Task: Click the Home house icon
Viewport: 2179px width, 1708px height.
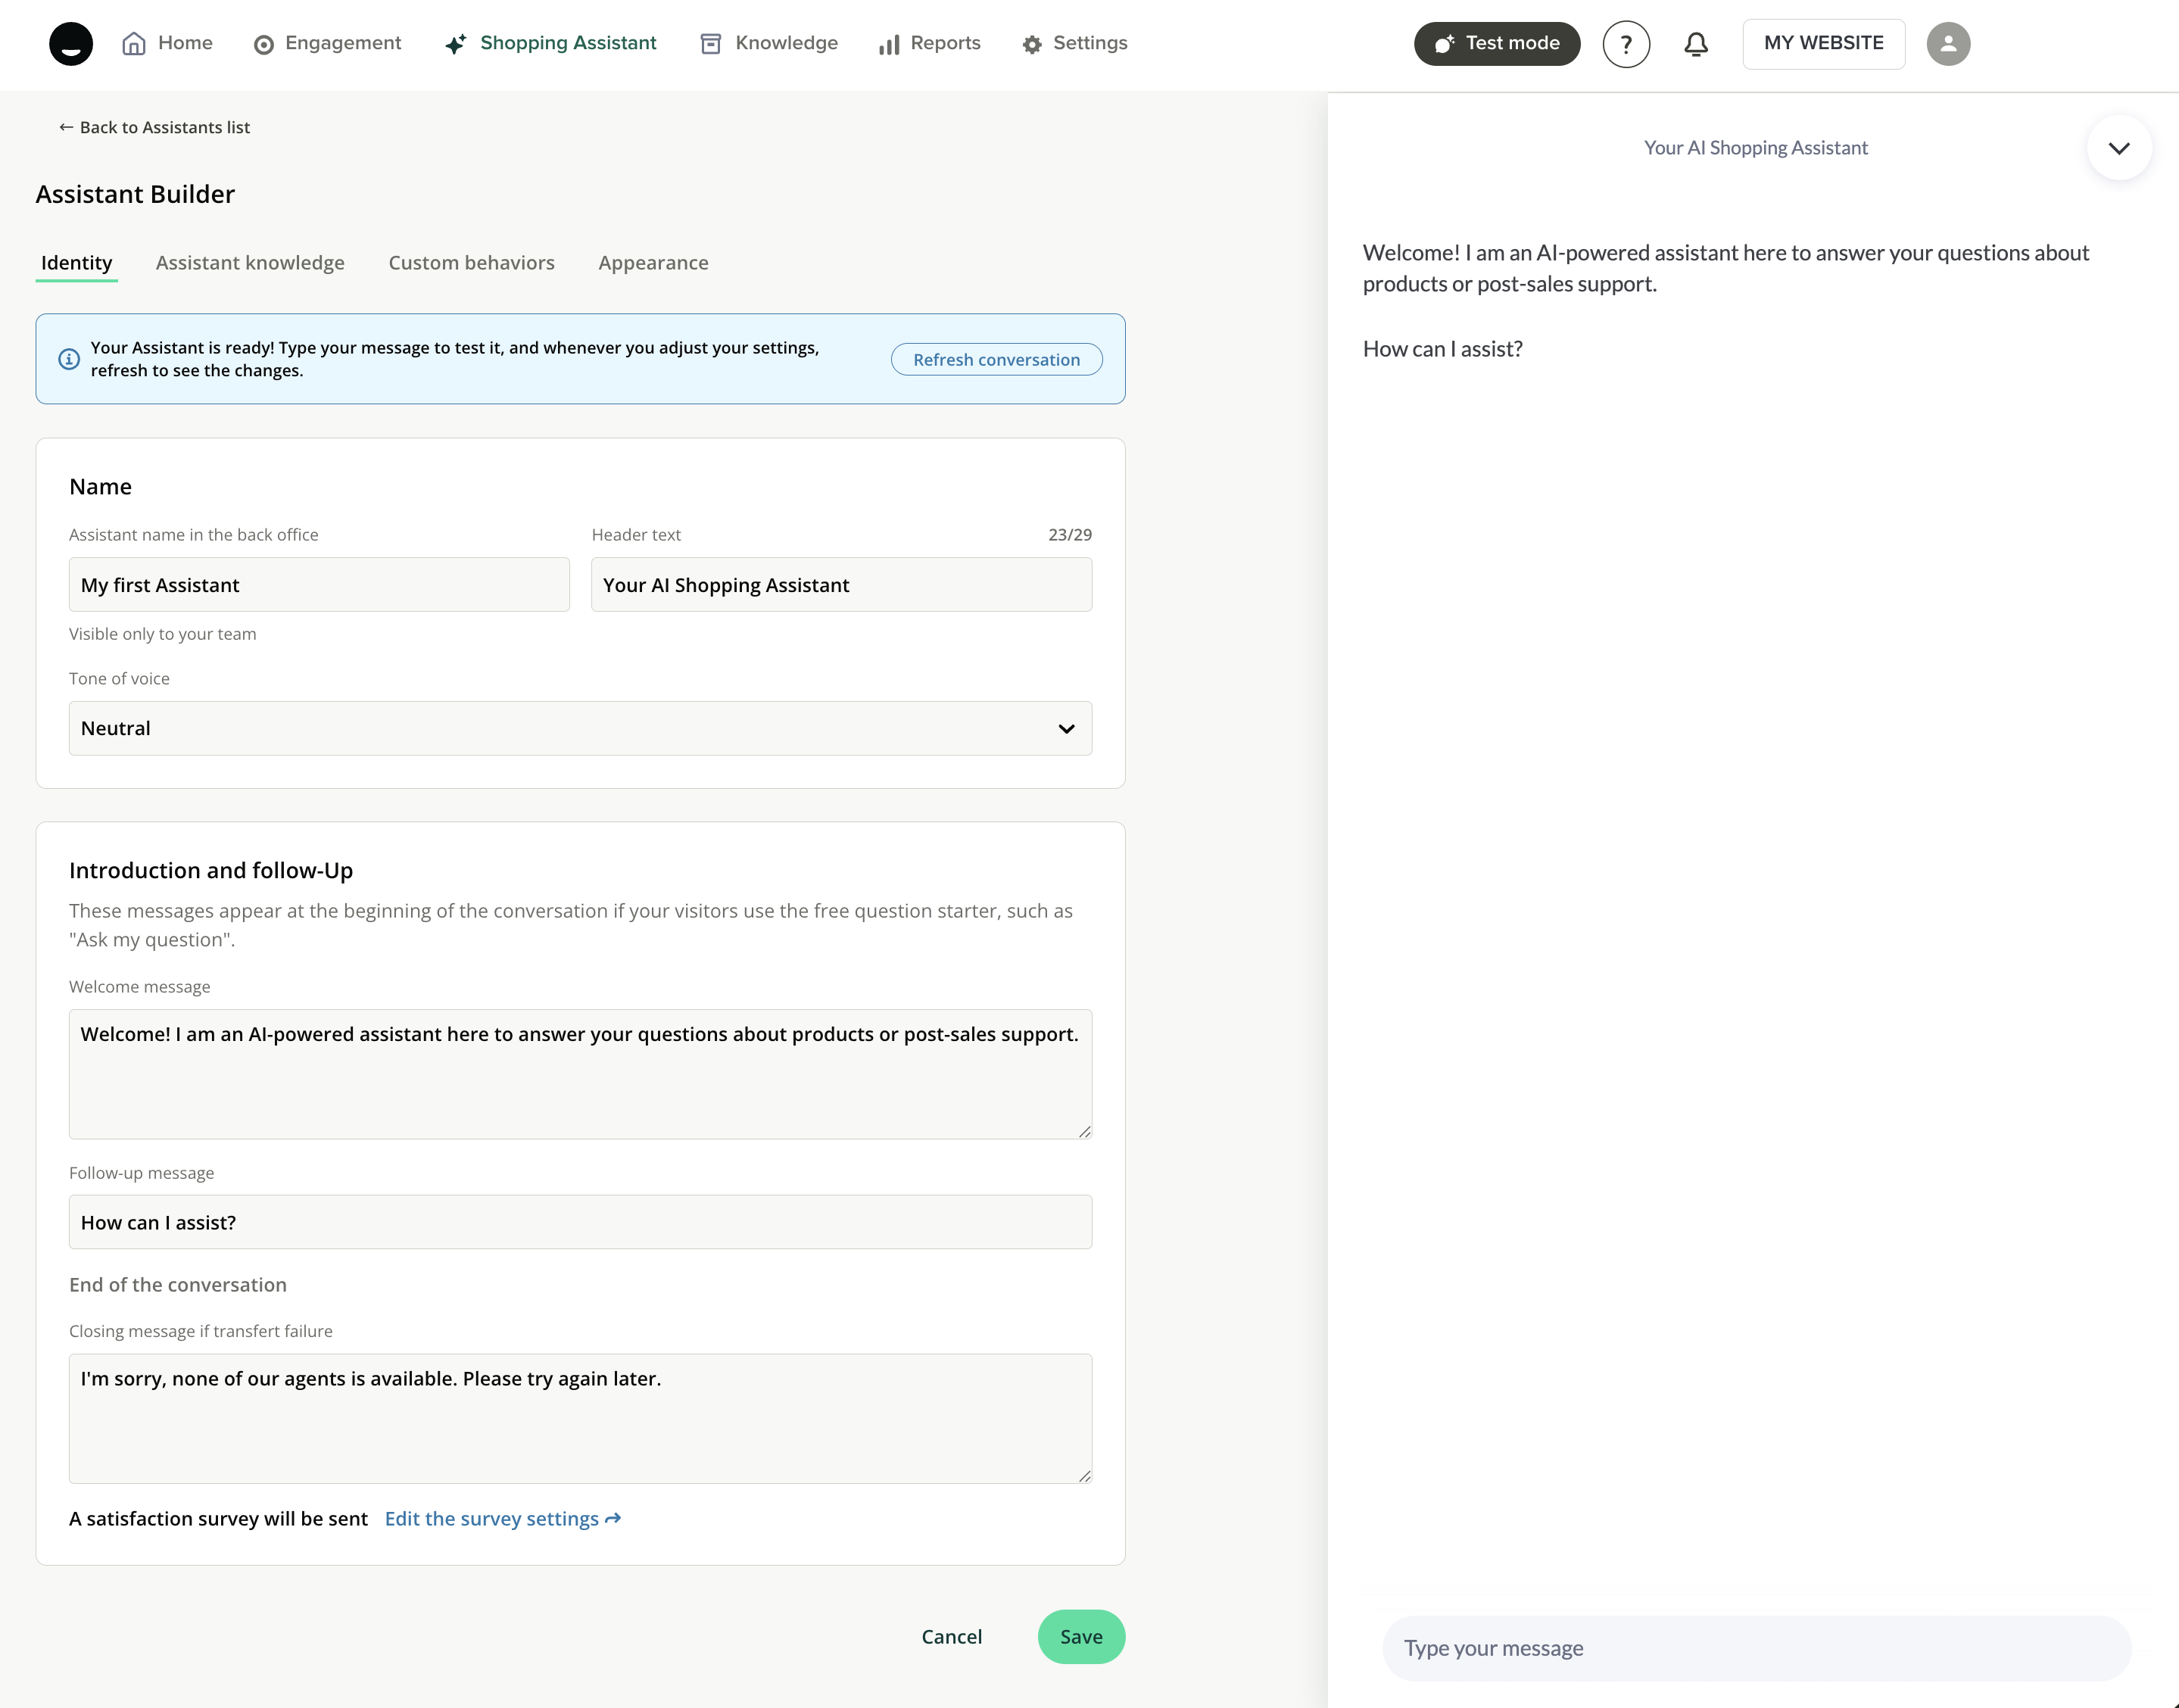Action: pos(134,43)
